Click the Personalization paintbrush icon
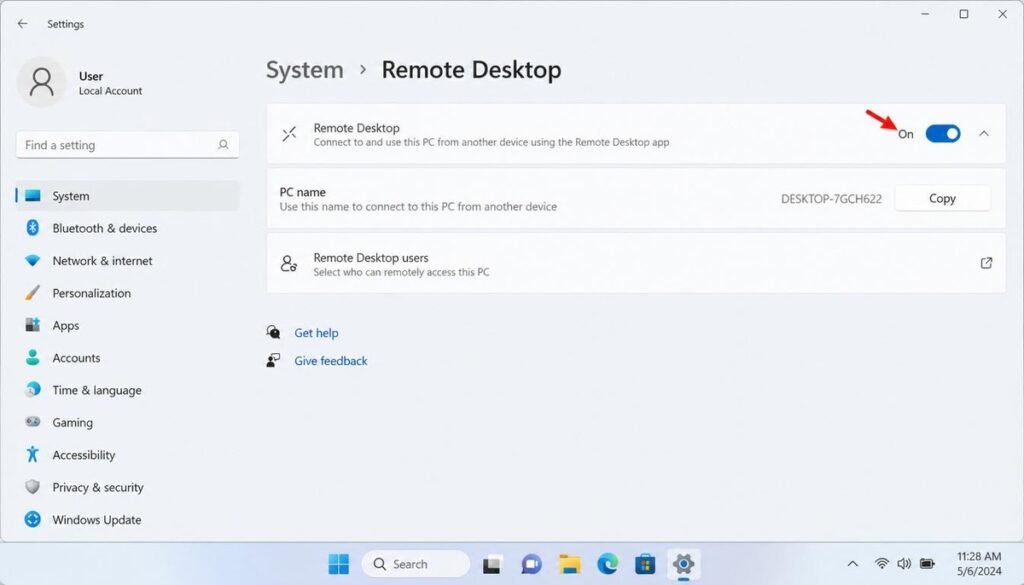Image resolution: width=1024 pixels, height=585 pixels. (x=33, y=292)
